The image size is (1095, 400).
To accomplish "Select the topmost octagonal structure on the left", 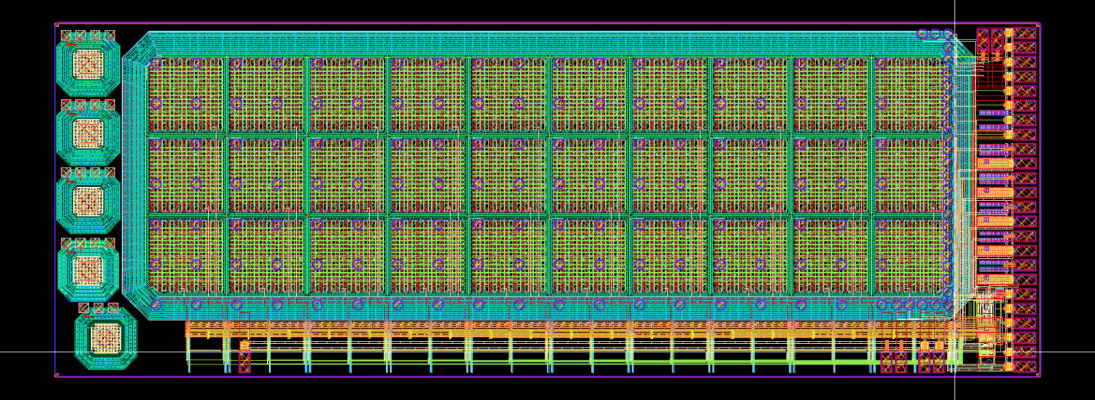I will (88, 65).
